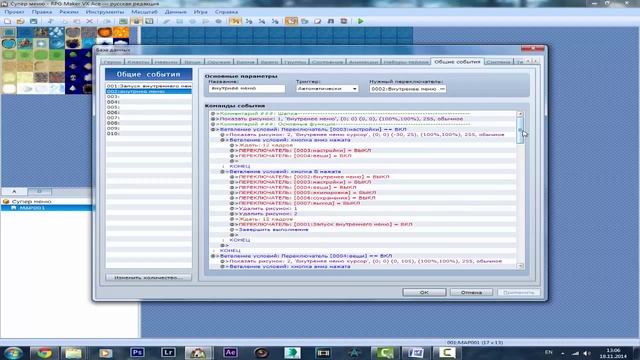Screen dimensions: 640x360
Task: Click OK in the database dialog
Action: click(x=424, y=292)
